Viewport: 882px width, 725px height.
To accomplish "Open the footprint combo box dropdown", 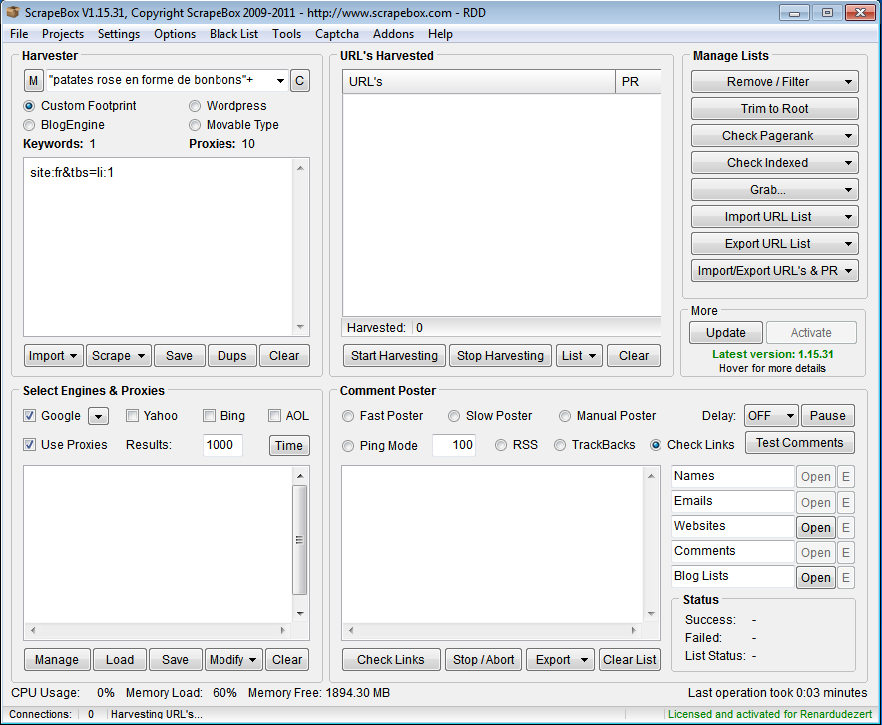I will 280,80.
